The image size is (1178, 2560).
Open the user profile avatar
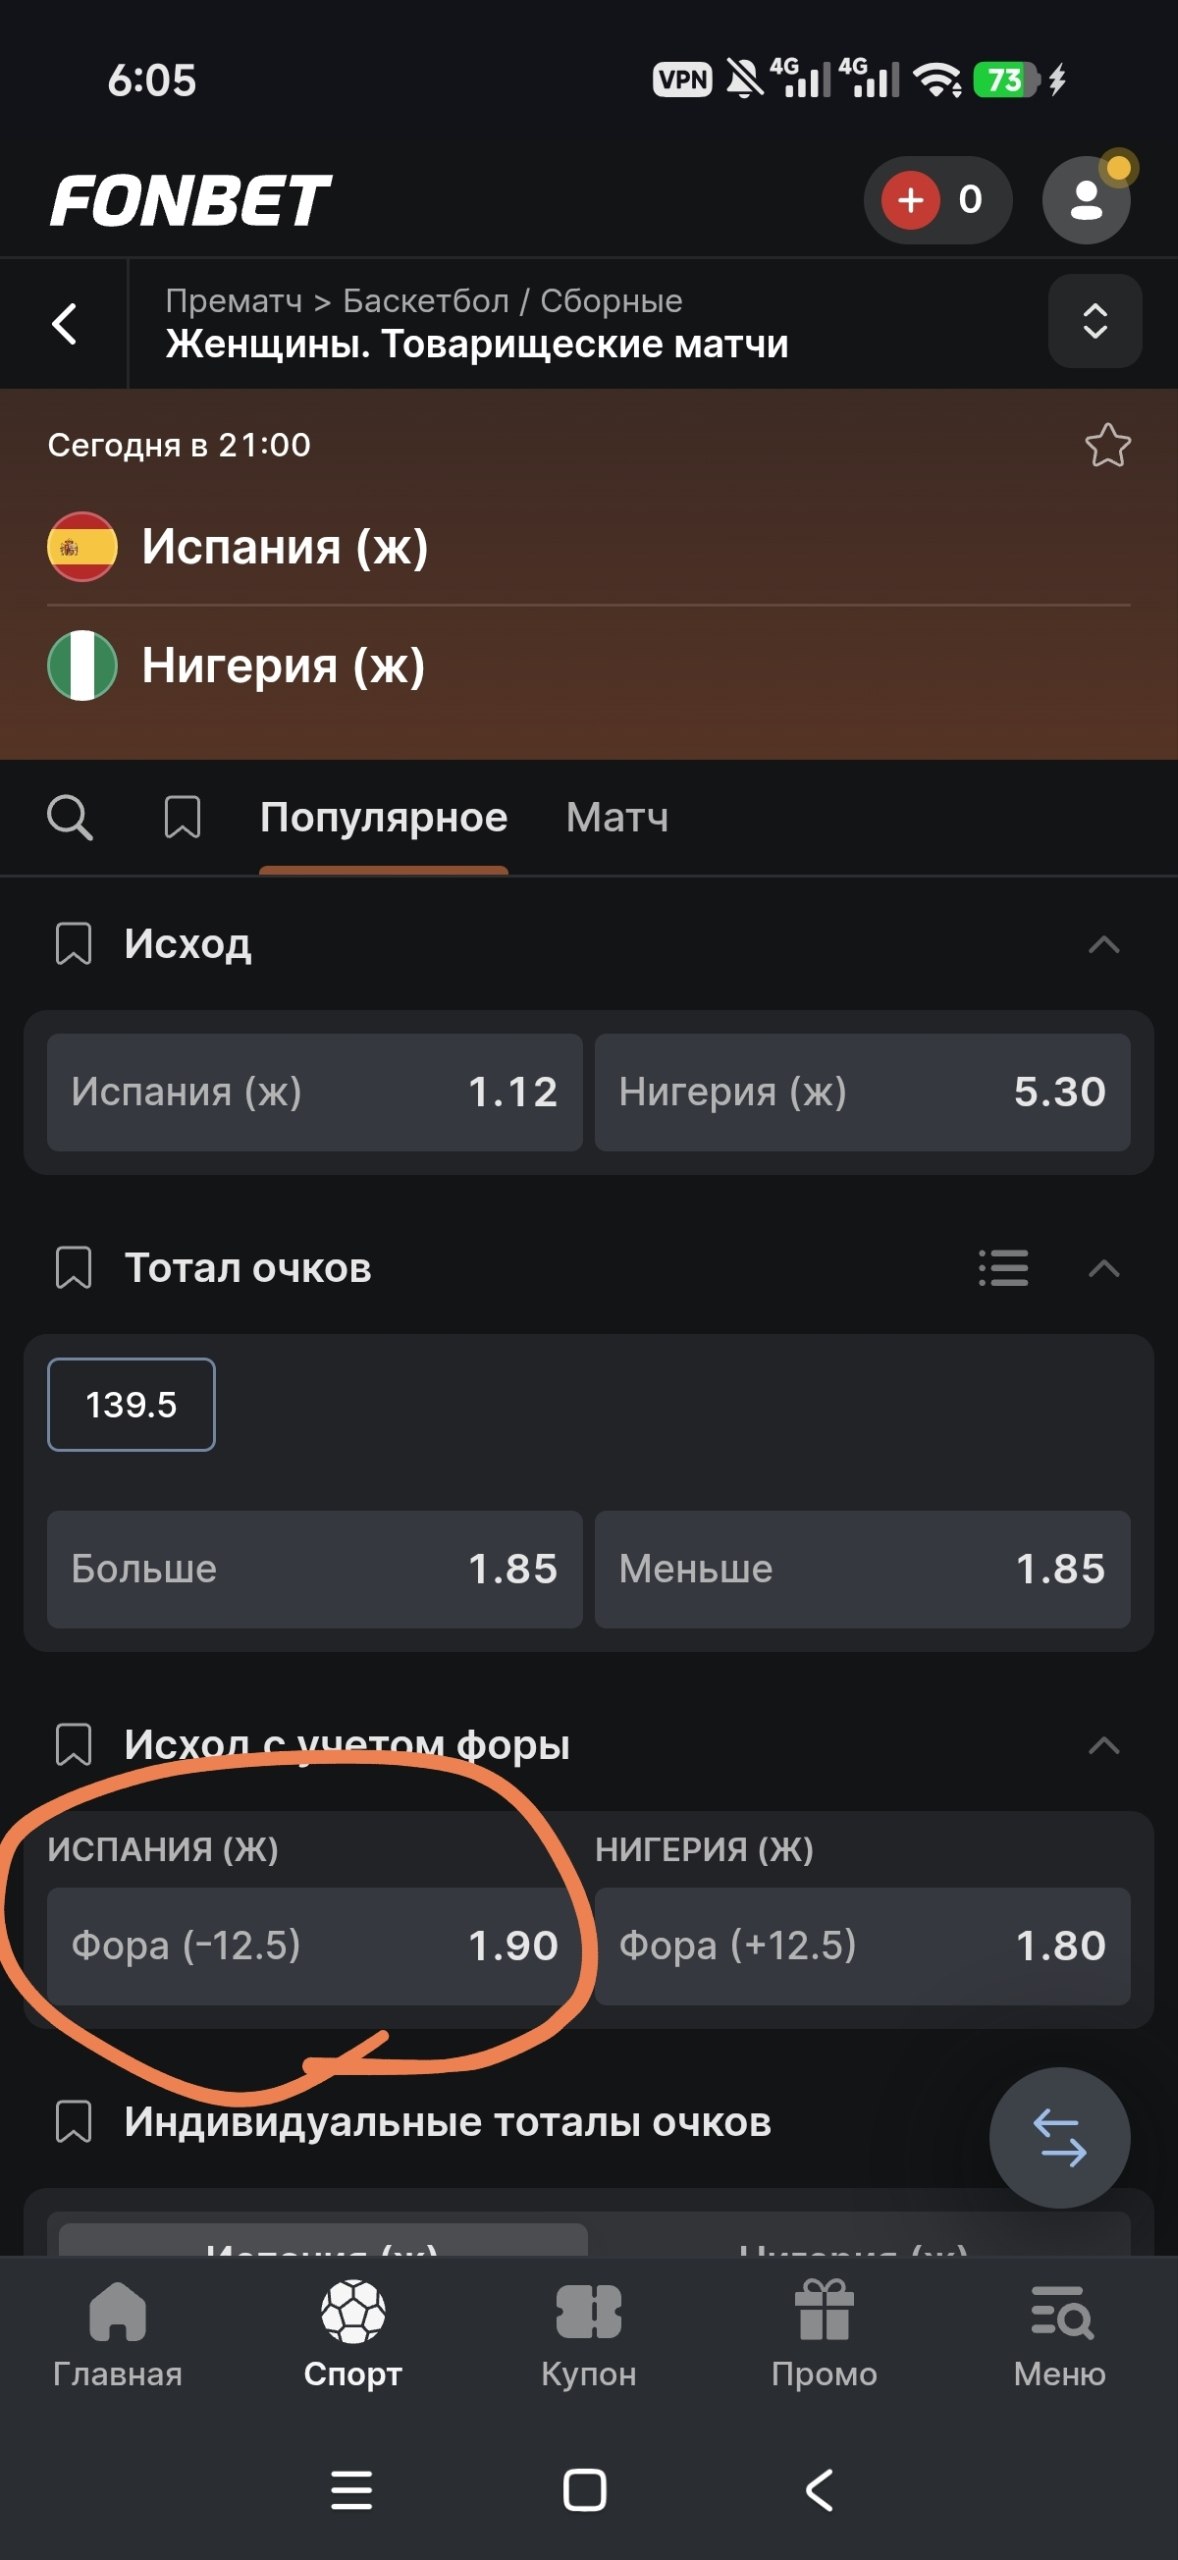(x=1086, y=200)
